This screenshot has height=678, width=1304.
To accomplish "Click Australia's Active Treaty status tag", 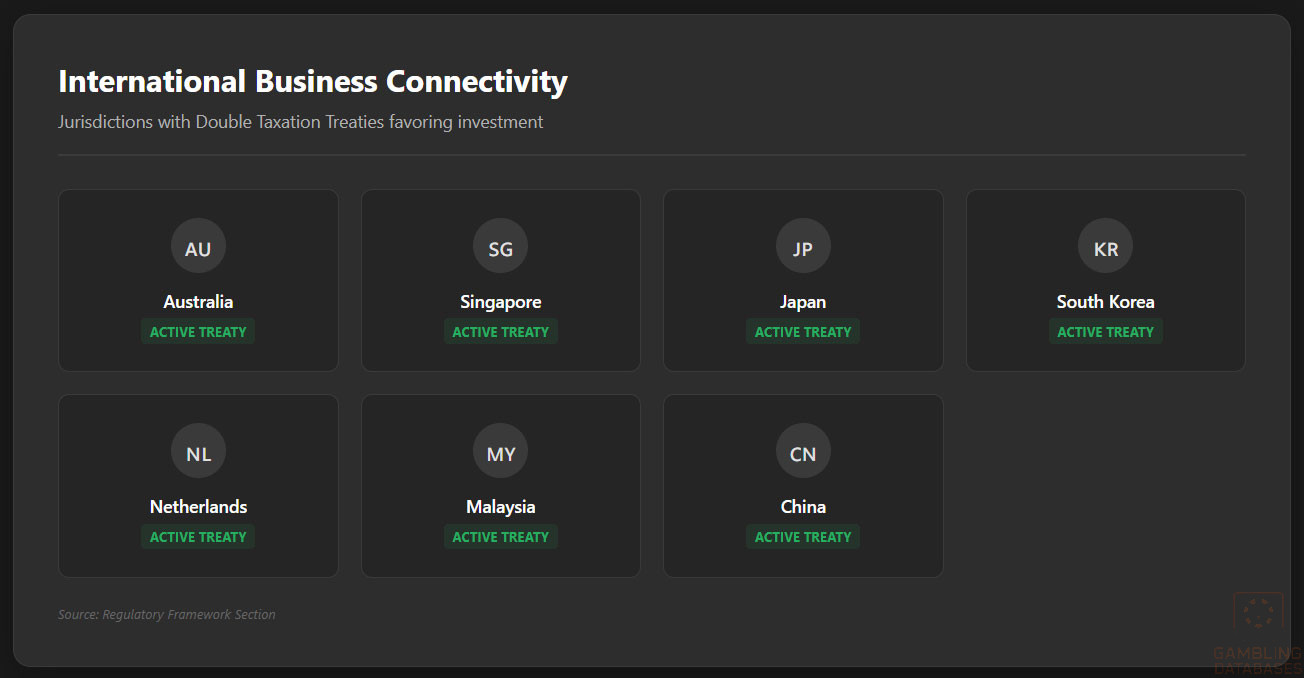I will click(198, 332).
